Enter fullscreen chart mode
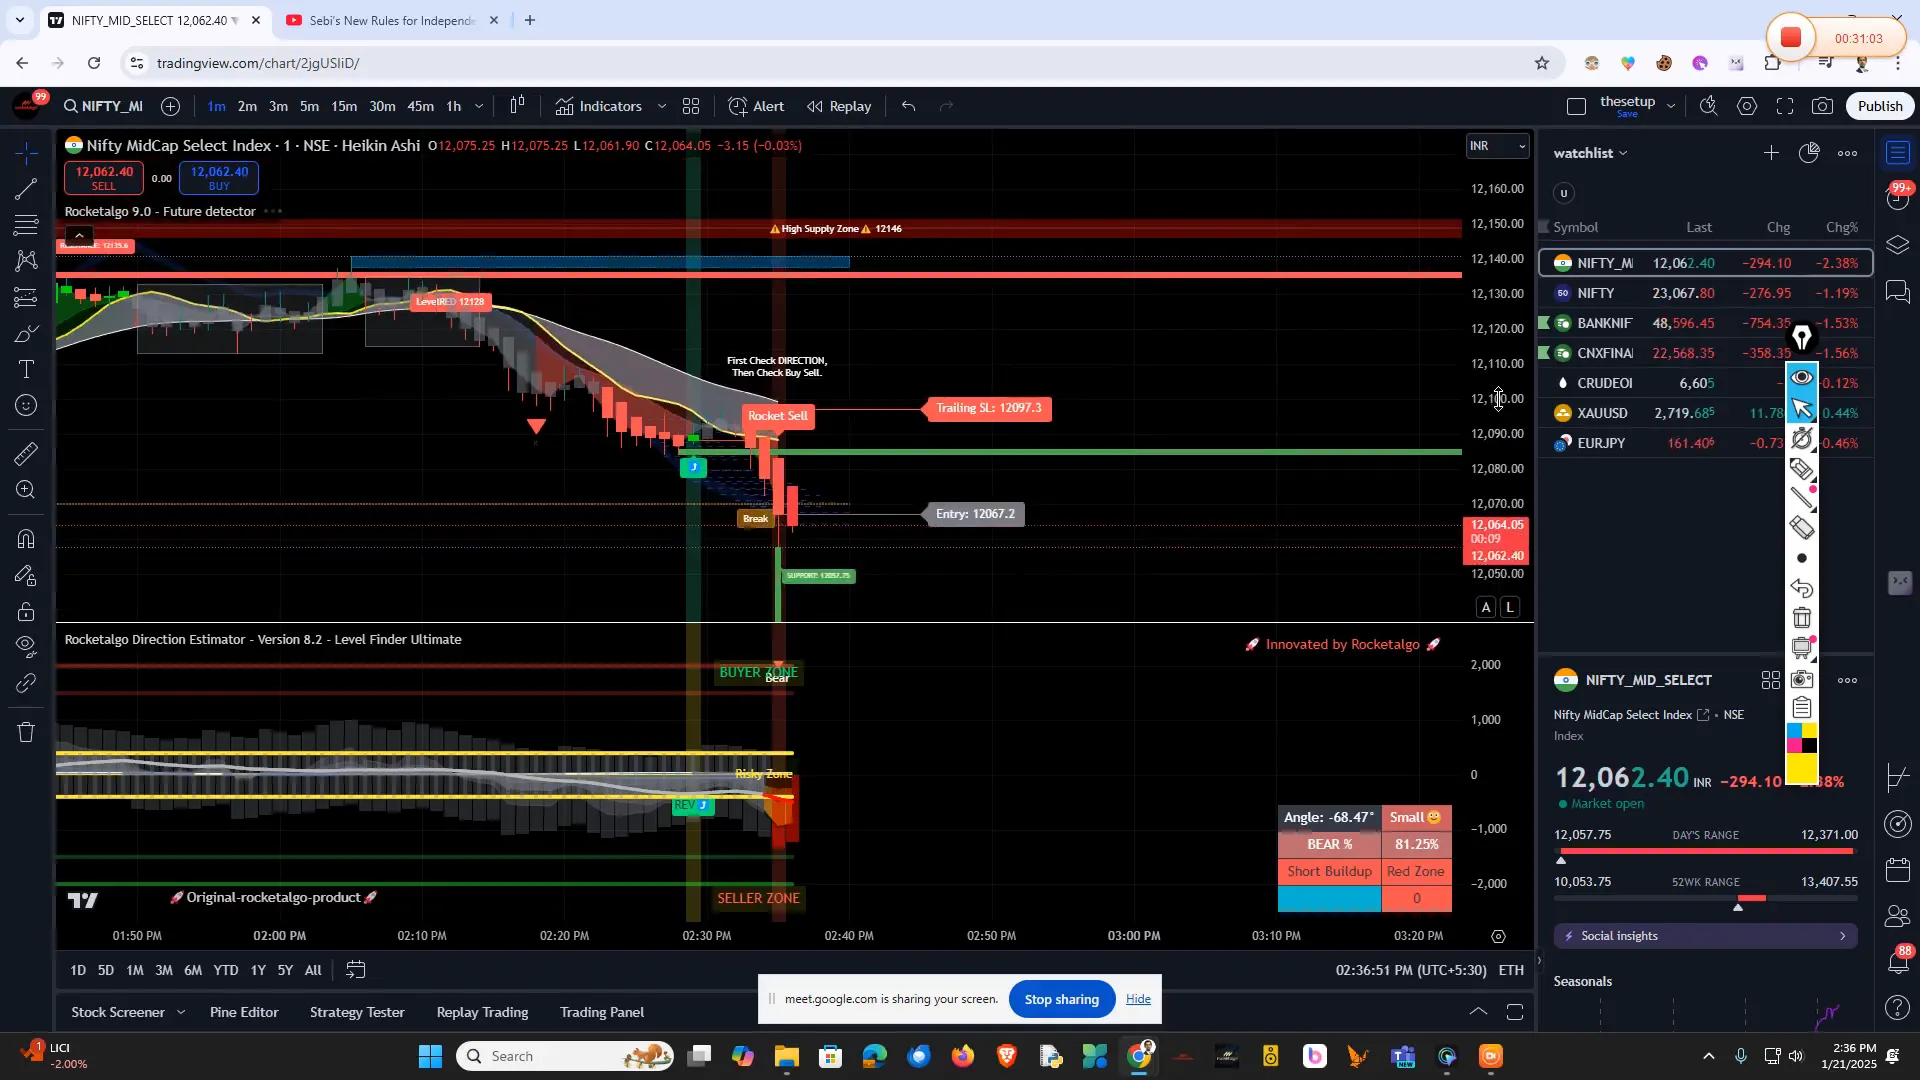This screenshot has height=1080, width=1920. click(x=1785, y=106)
